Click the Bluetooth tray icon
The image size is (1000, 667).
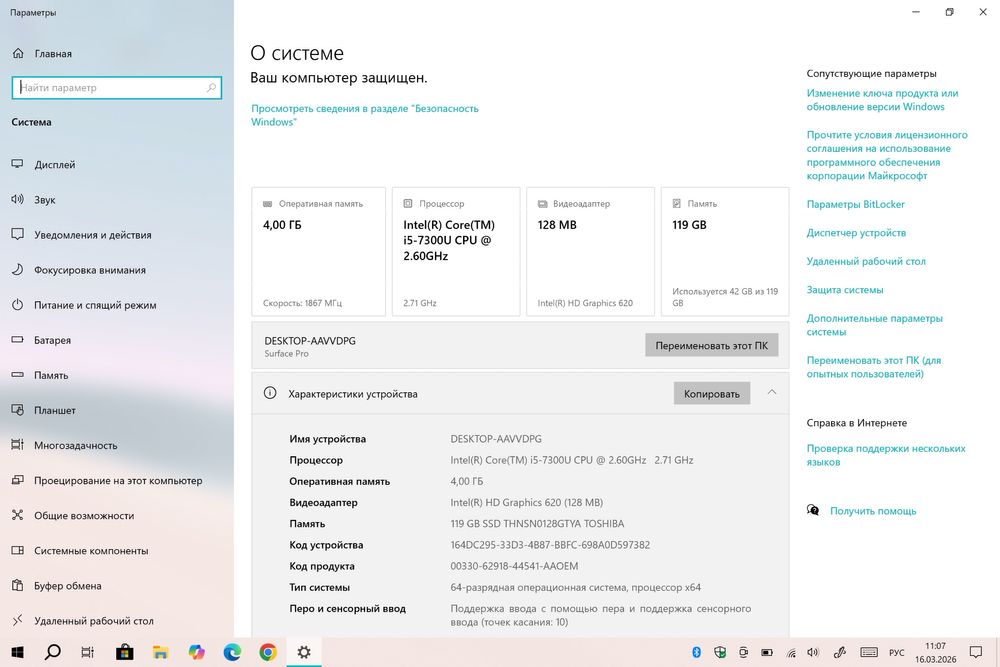[x=696, y=652]
